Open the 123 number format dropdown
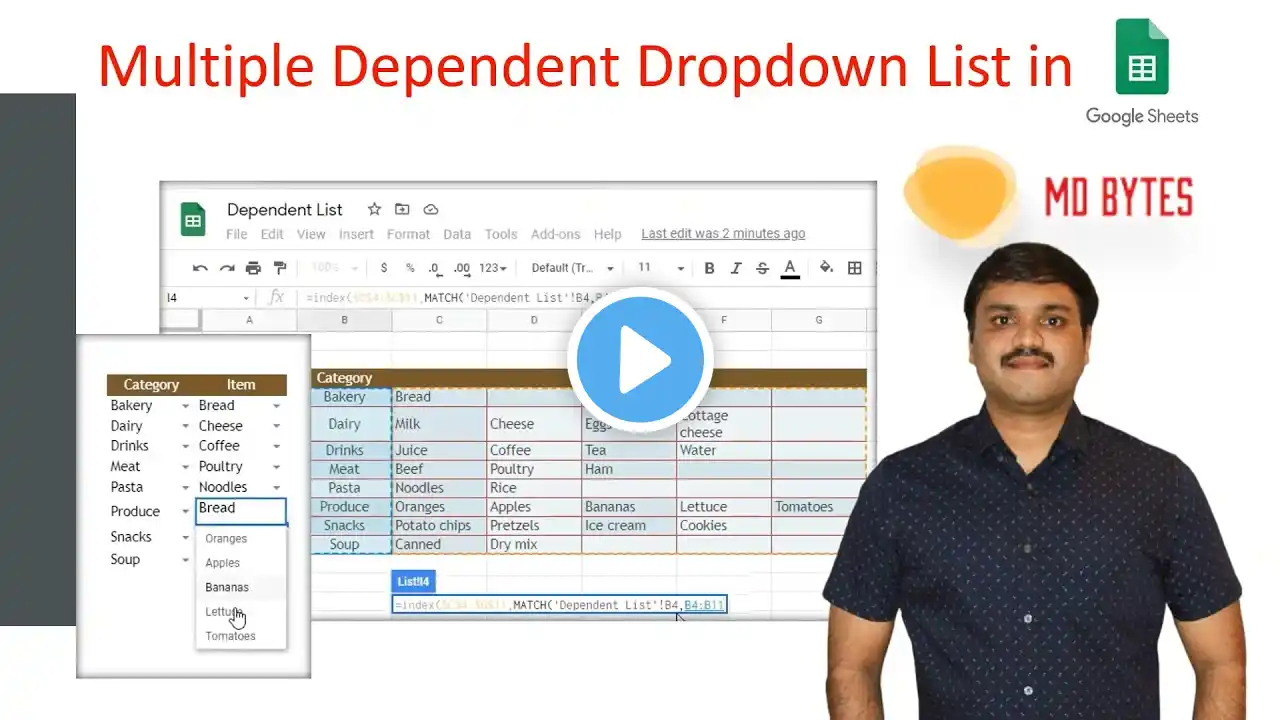Screen dimensions: 1280x720 pos(493,268)
